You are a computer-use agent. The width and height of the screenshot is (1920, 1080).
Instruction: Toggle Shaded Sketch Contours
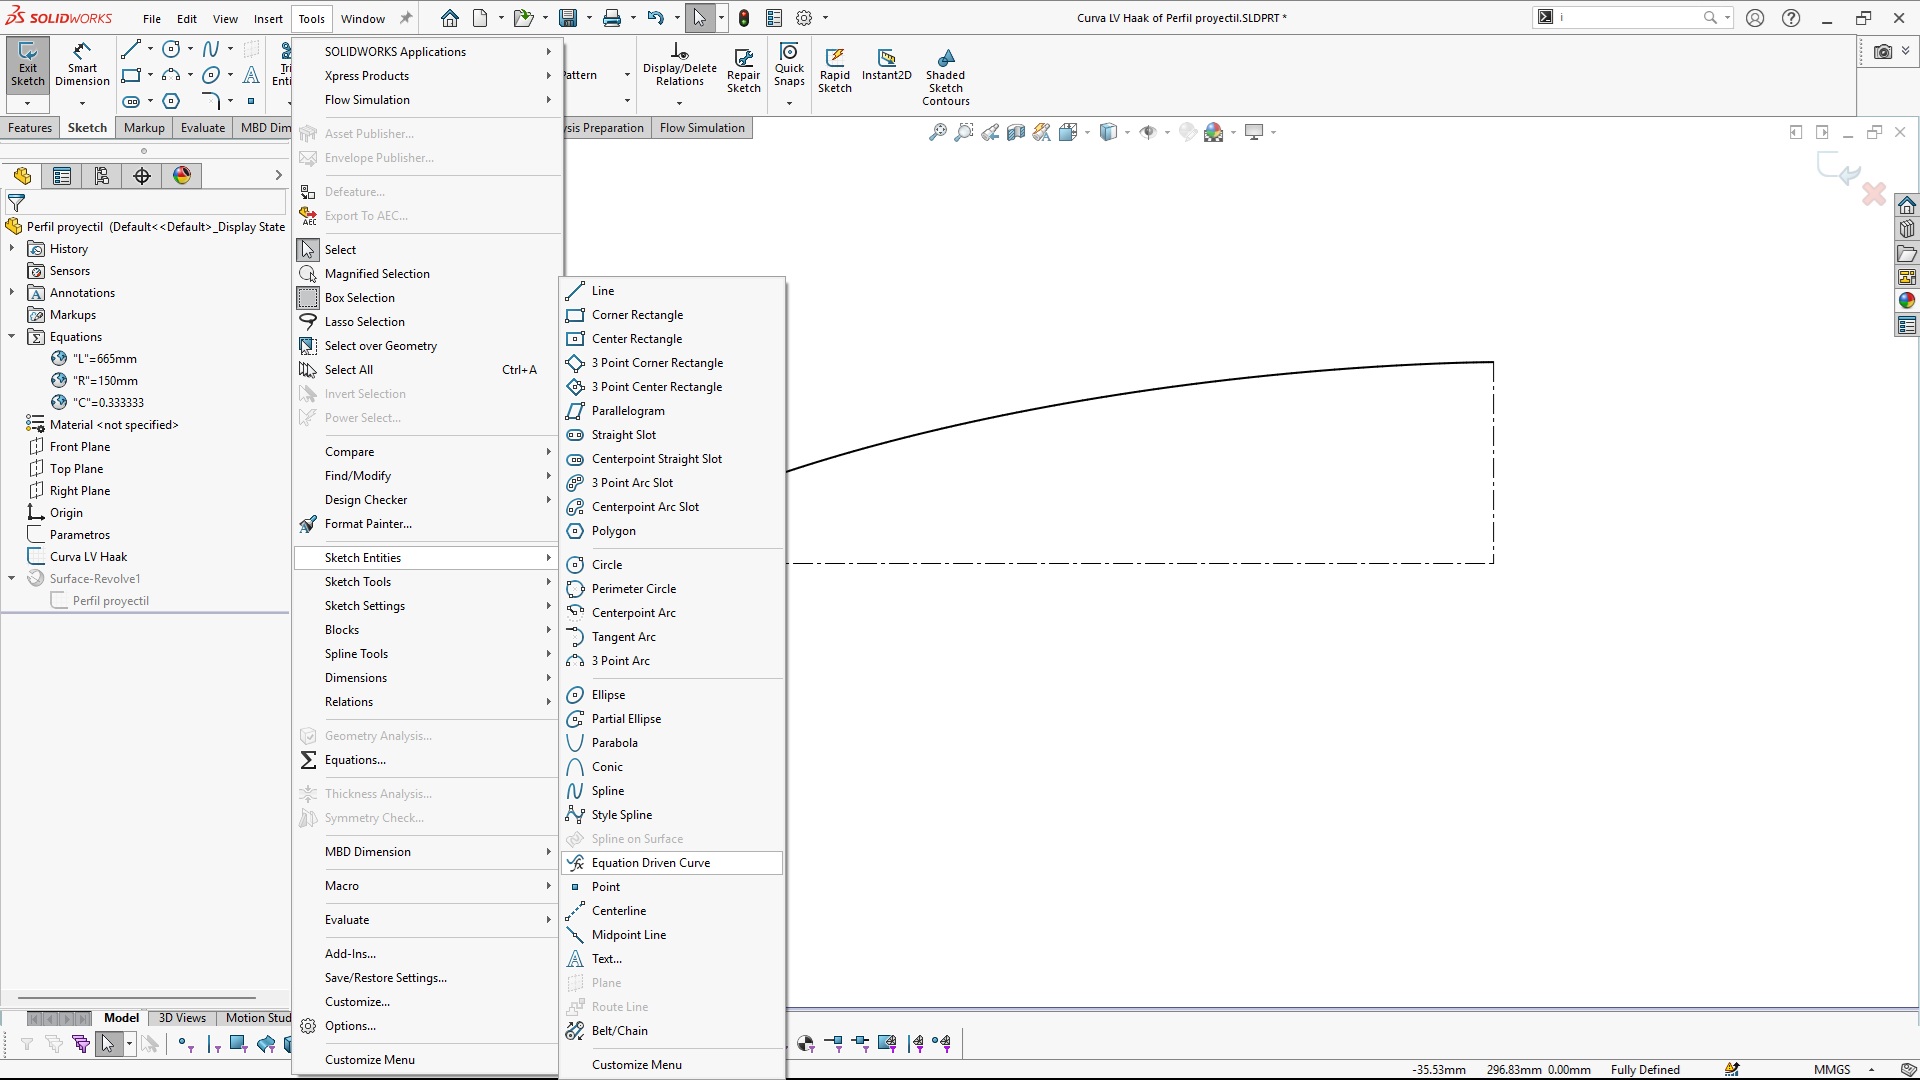pos(945,76)
